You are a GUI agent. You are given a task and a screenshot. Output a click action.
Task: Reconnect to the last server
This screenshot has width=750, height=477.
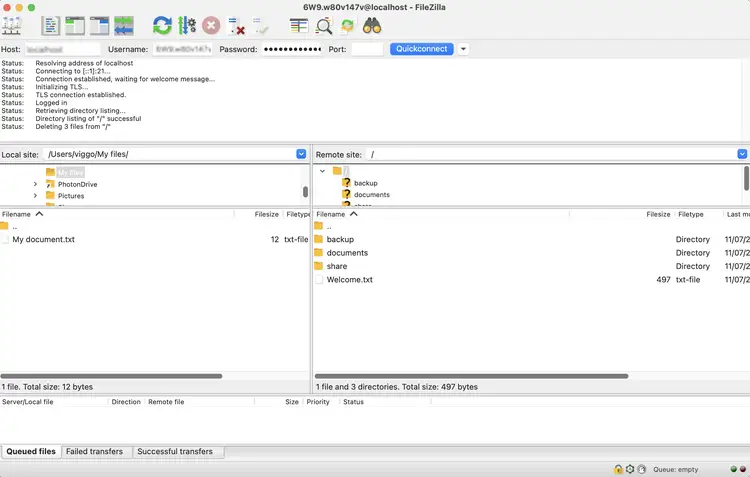pos(261,26)
